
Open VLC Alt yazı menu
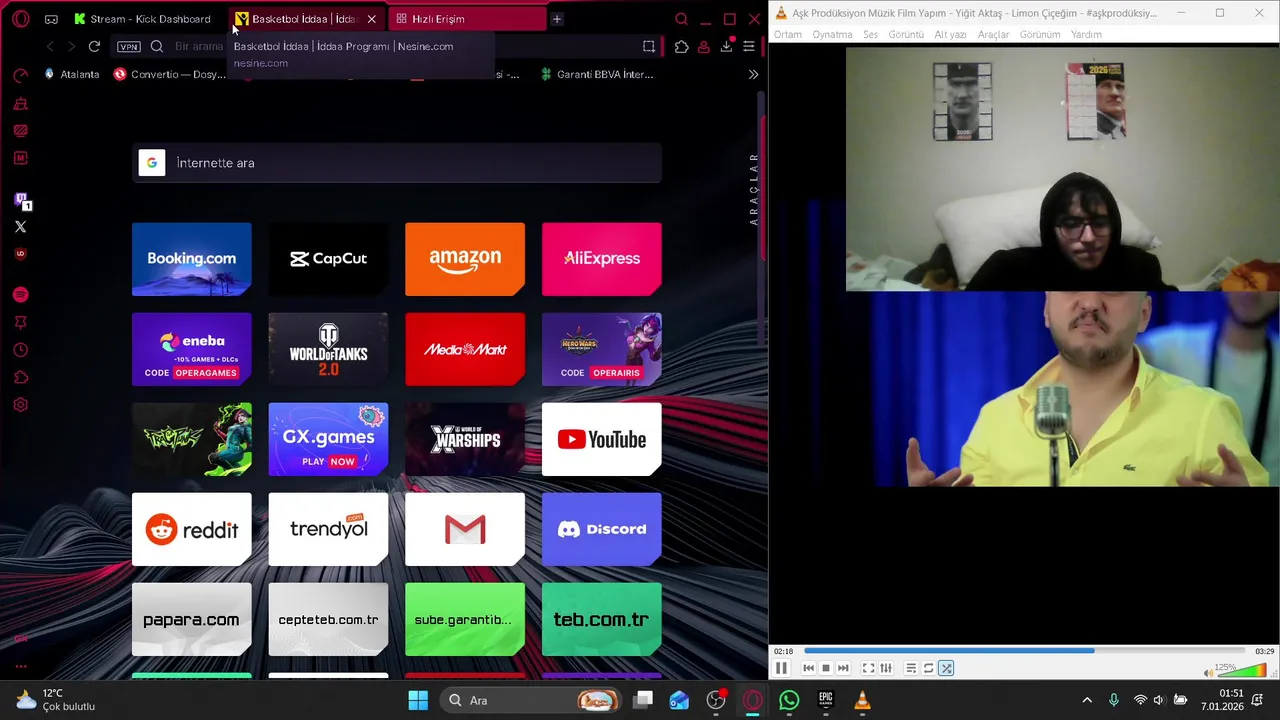(950, 34)
